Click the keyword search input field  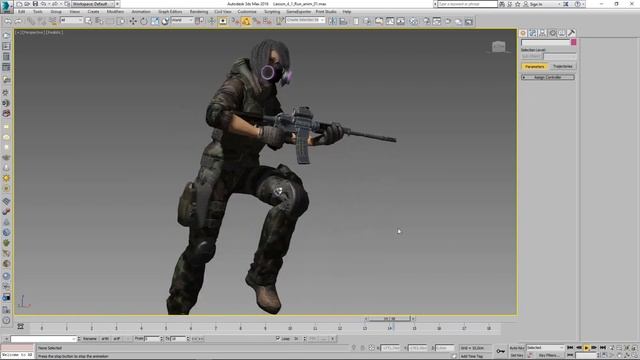pos(467,4)
